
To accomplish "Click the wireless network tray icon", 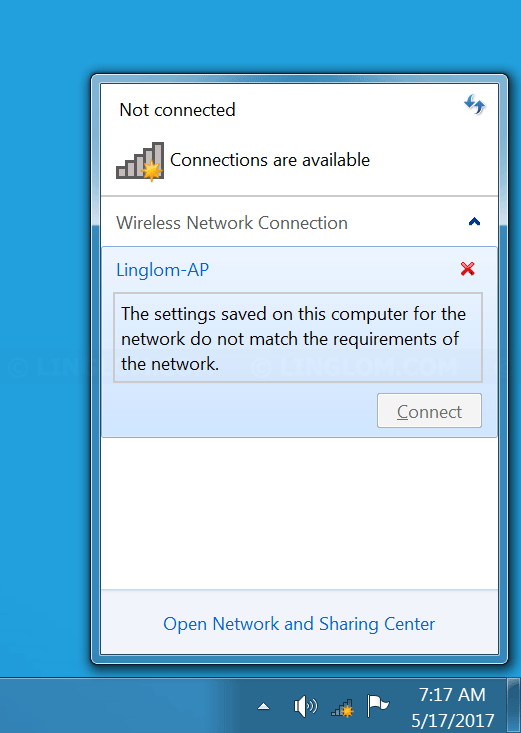I will (x=342, y=708).
